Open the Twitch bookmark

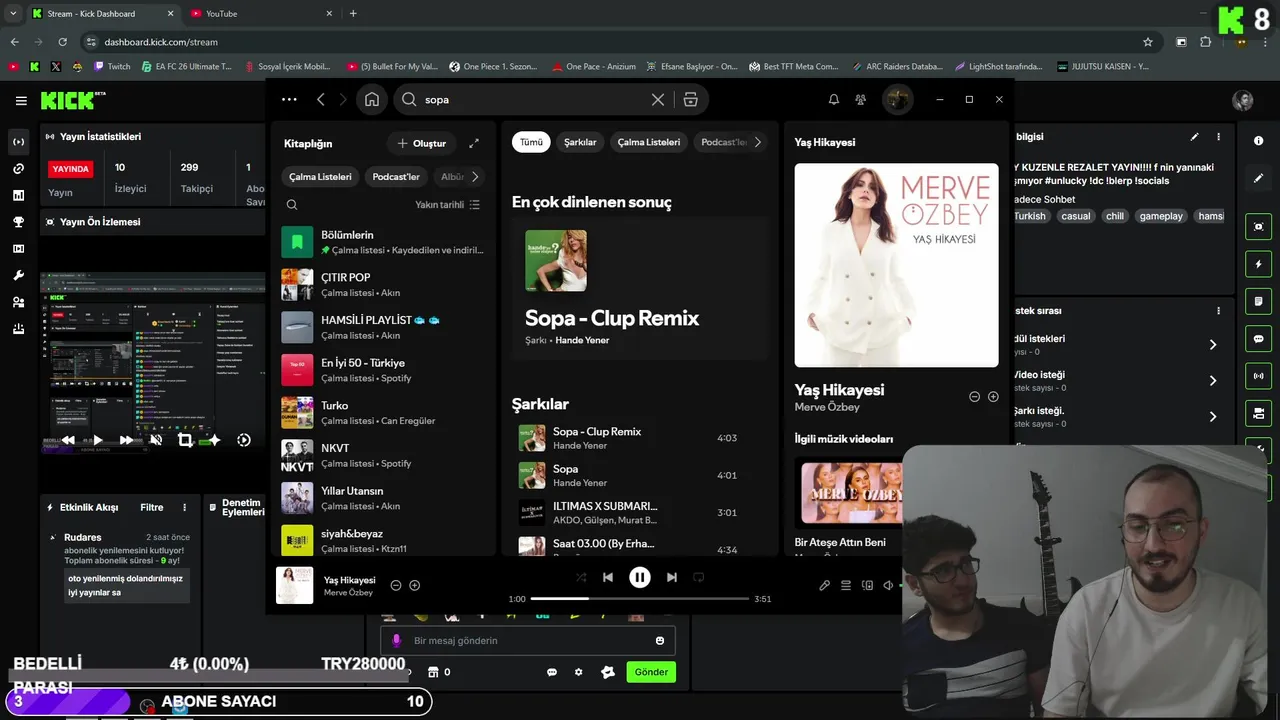(x=112, y=67)
